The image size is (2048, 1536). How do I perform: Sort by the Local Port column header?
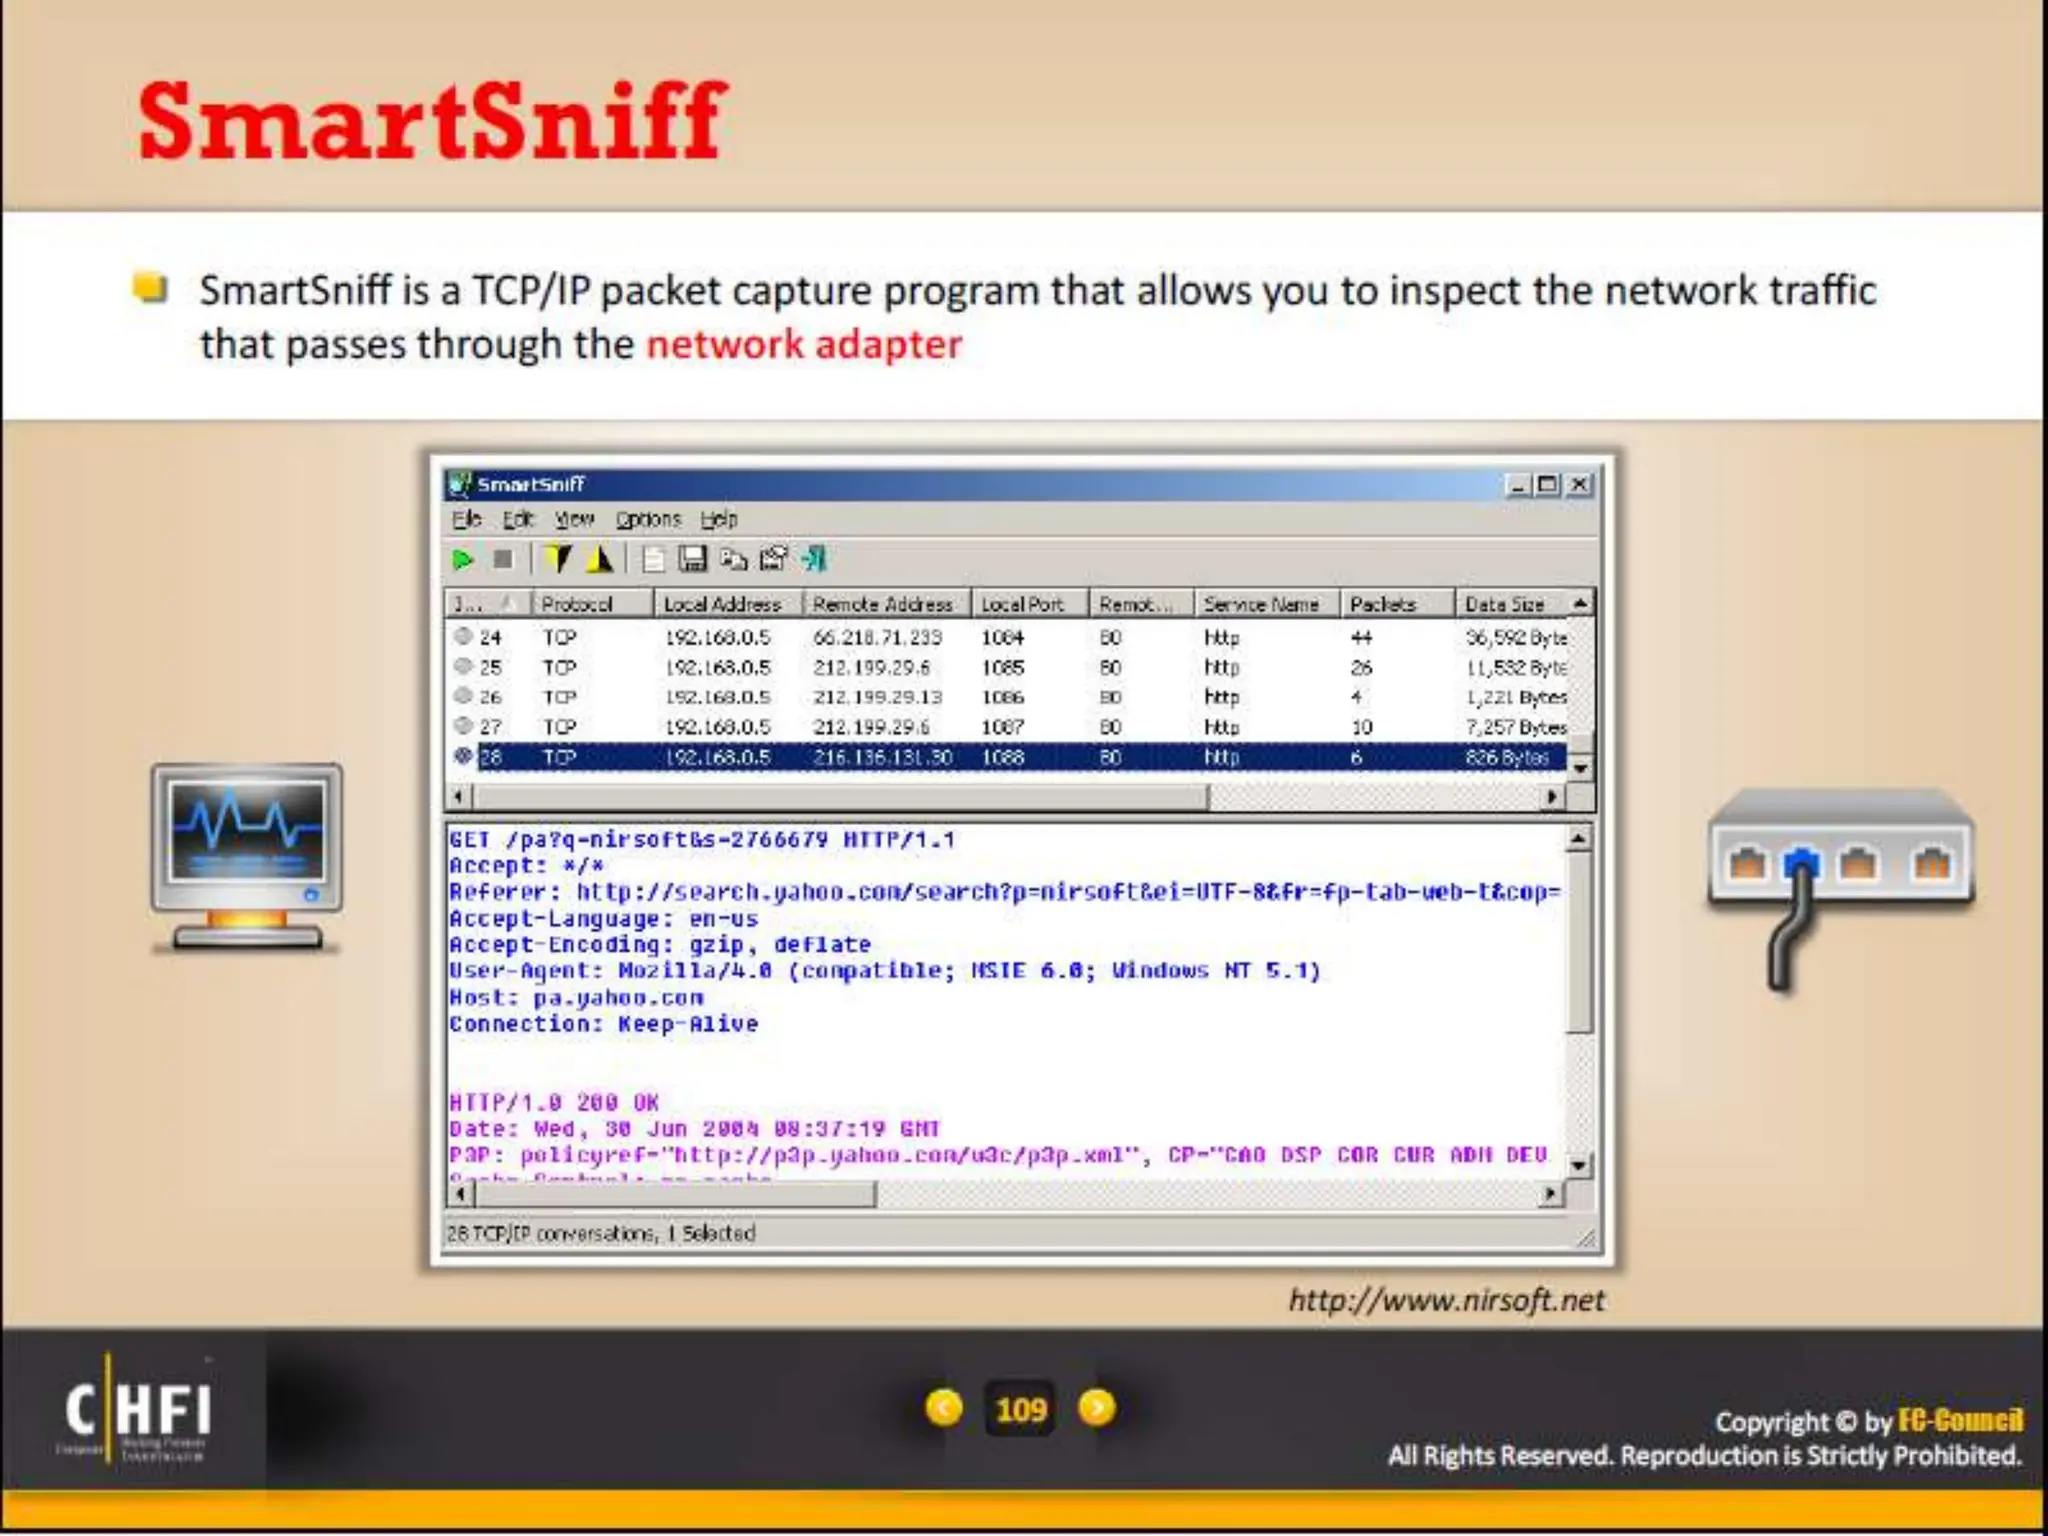click(1030, 604)
